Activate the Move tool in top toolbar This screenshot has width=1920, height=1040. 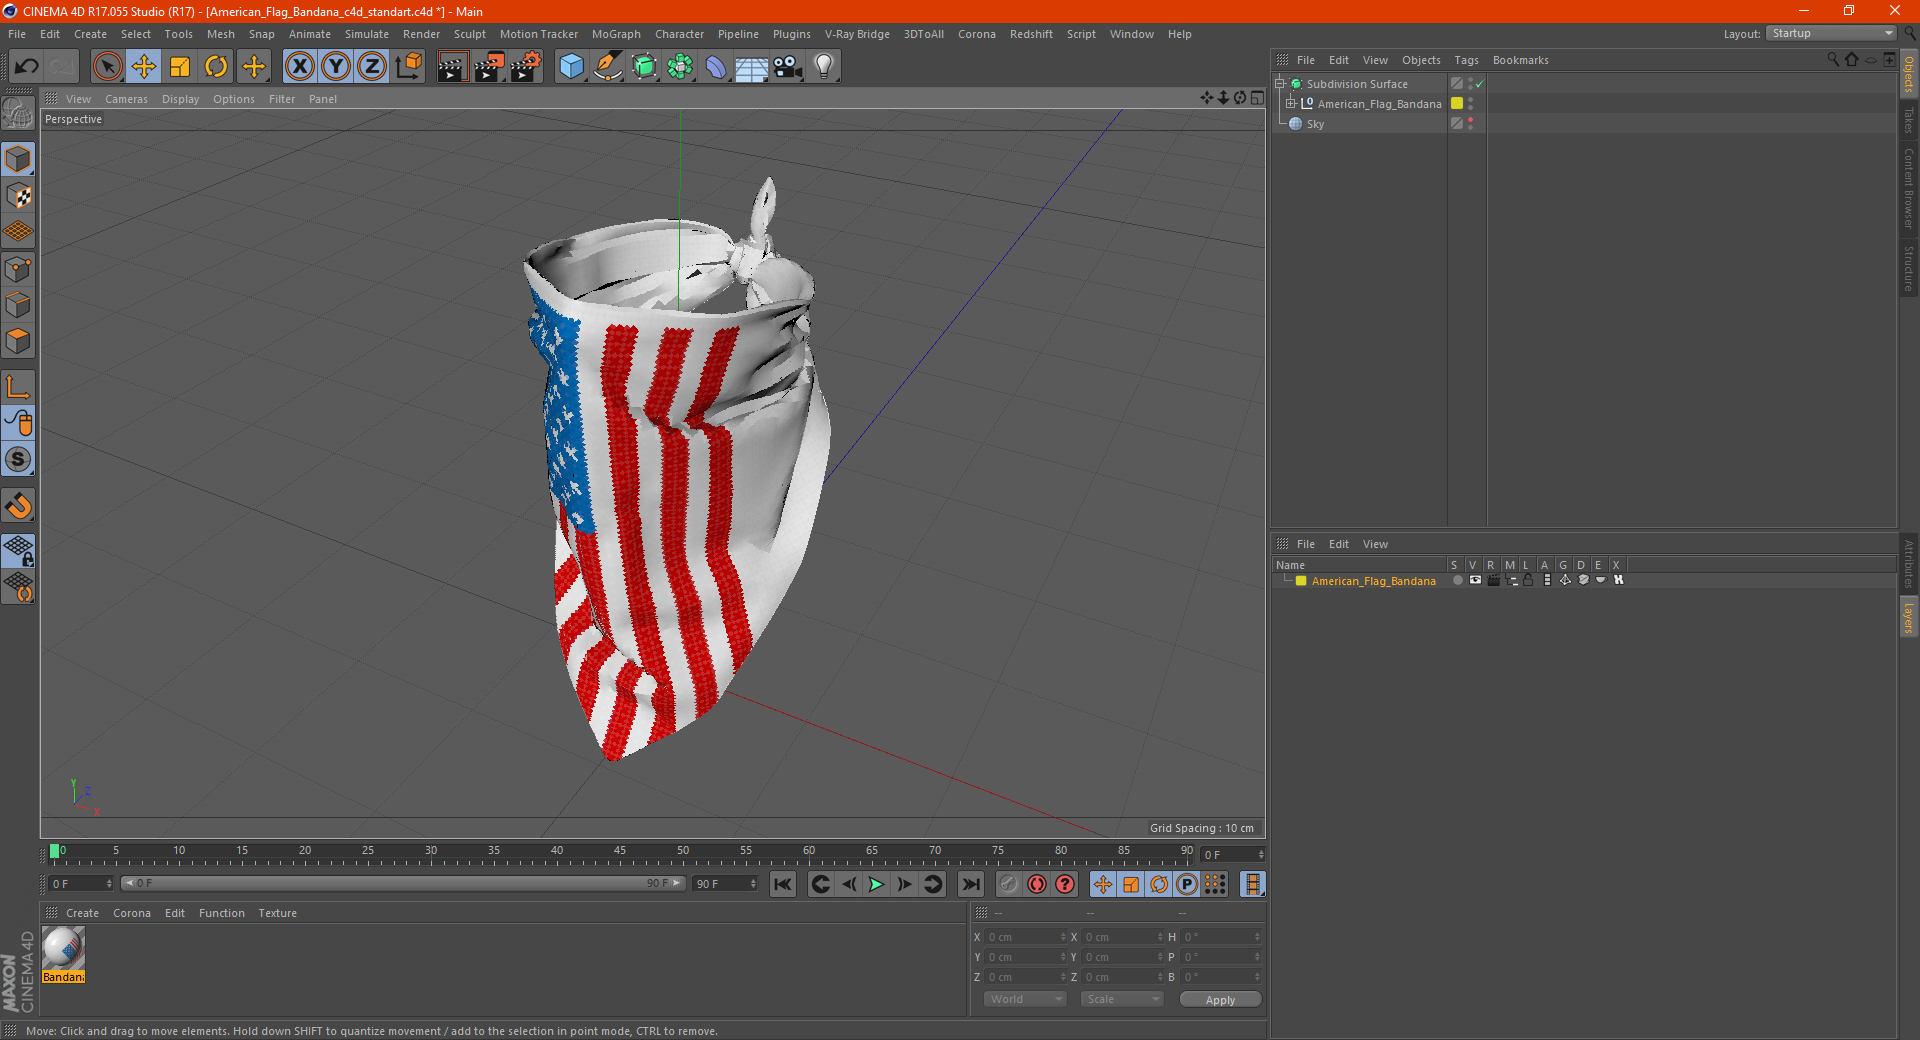click(x=144, y=67)
